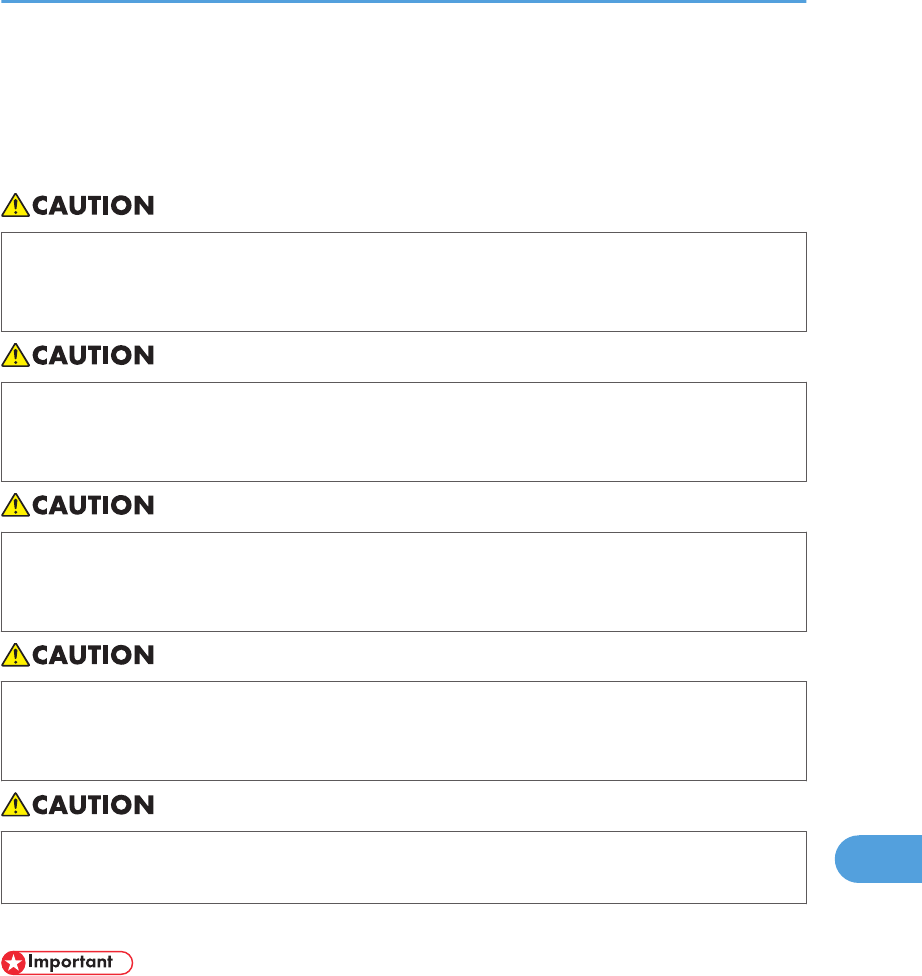922x976 pixels.
Task: Click the second caution warning triangle icon
Action: point(15,355)
